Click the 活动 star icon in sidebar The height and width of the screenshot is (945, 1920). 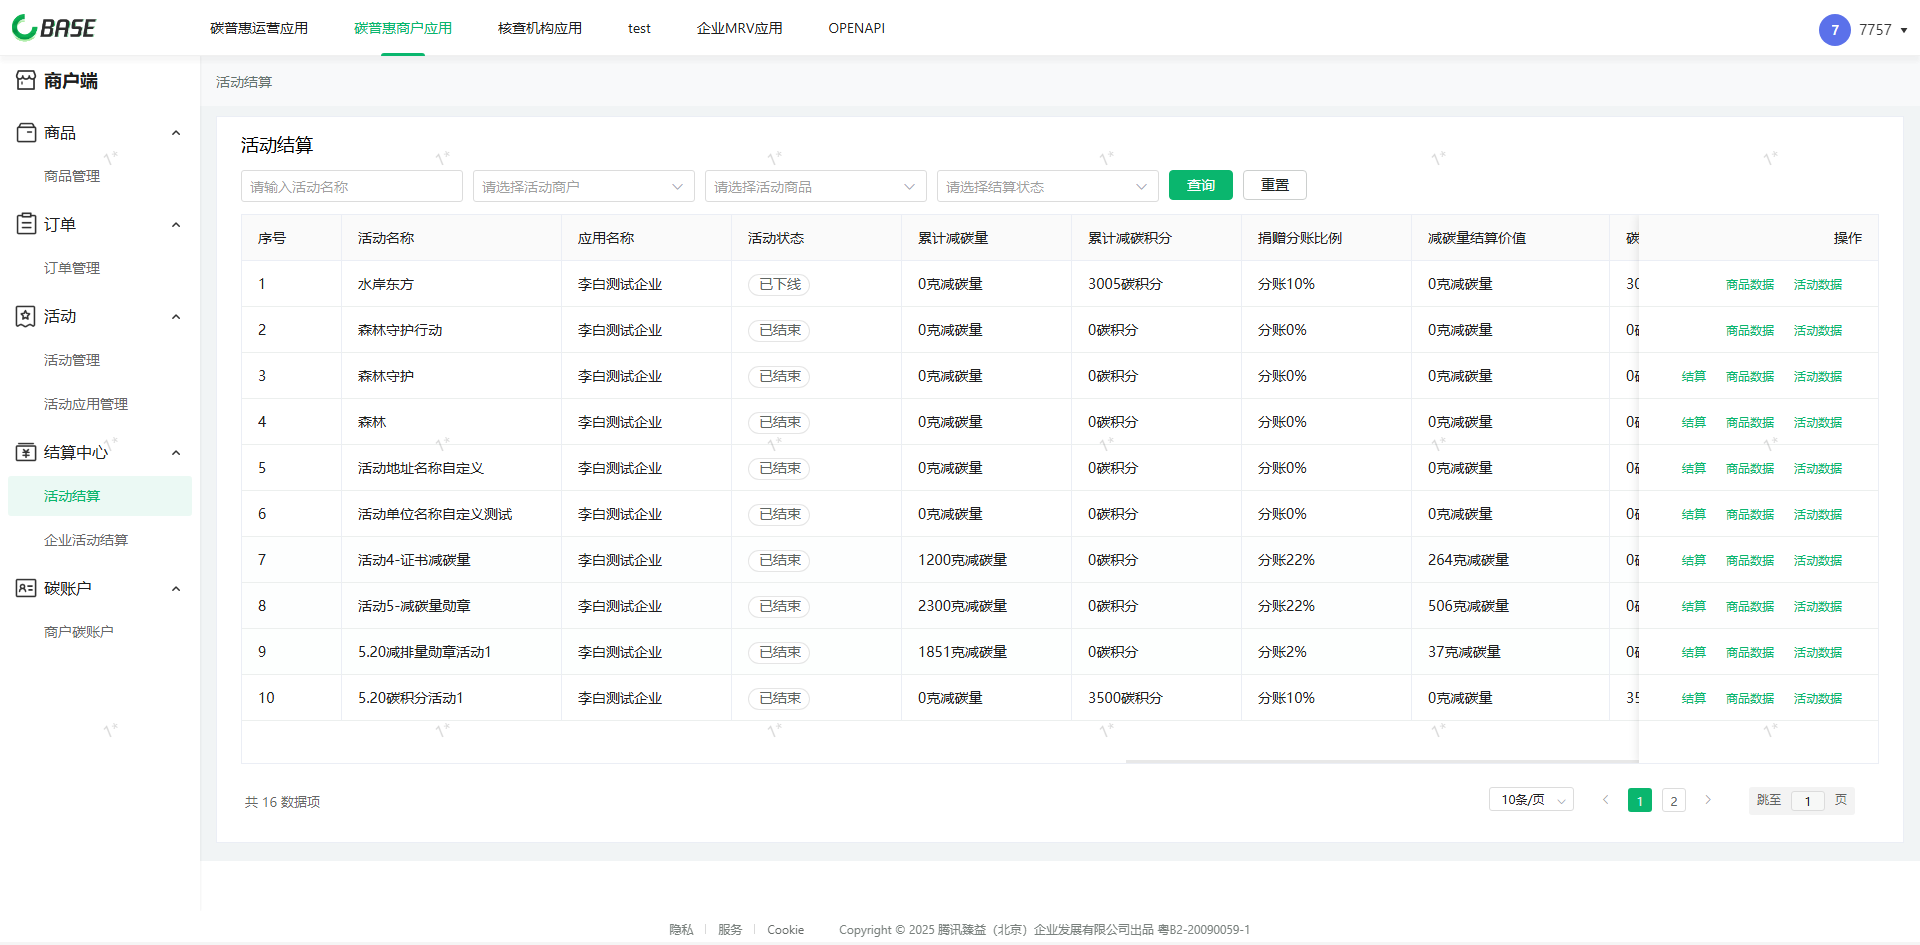26,316
